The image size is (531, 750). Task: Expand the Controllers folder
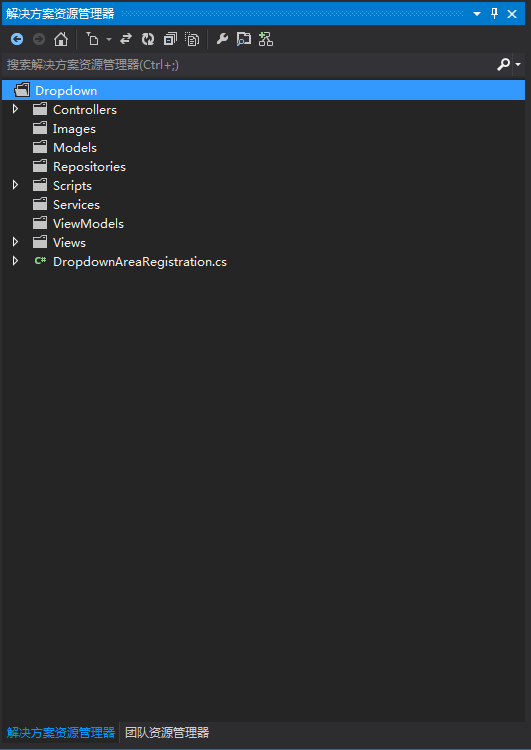tap(15, 109)
